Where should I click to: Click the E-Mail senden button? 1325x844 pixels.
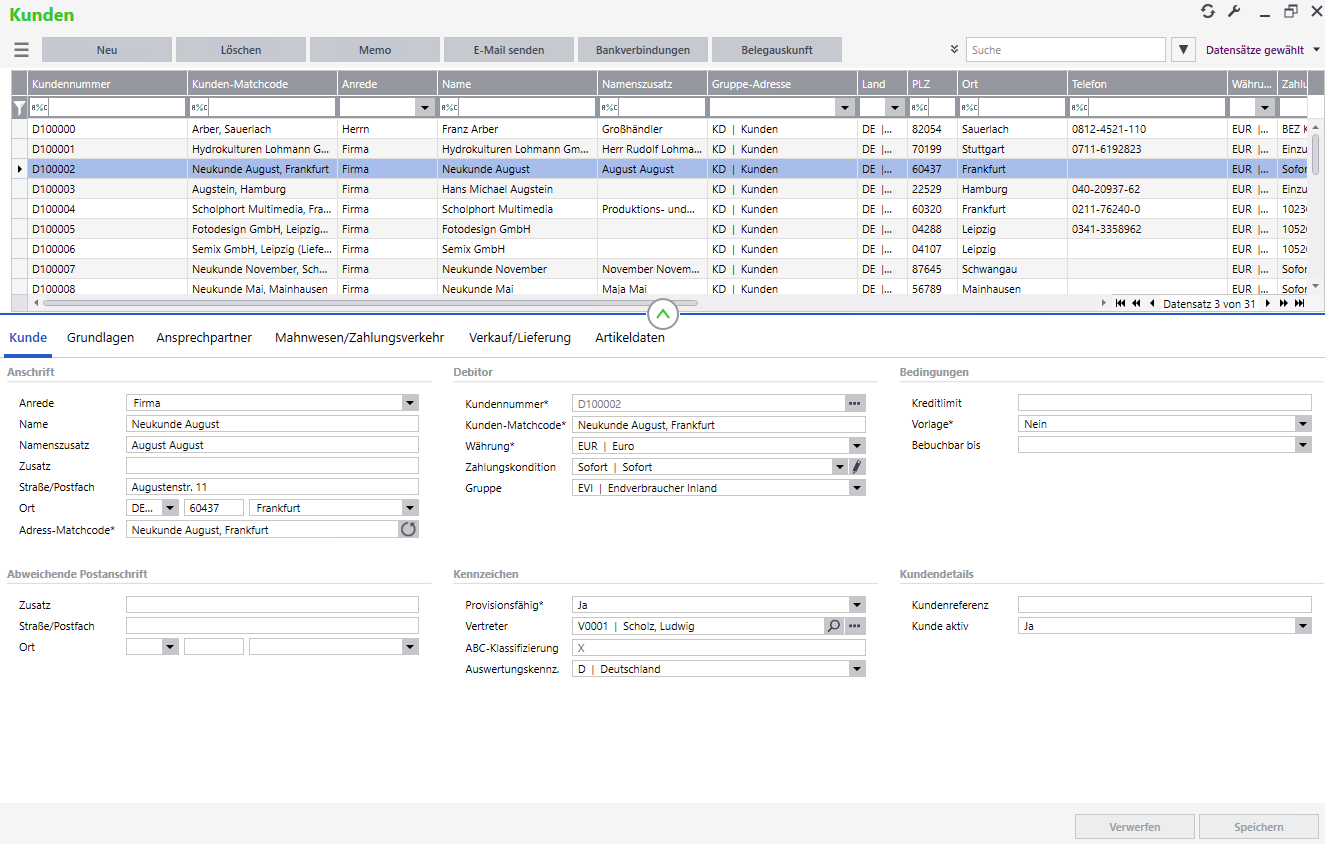(x=509, y=50)
